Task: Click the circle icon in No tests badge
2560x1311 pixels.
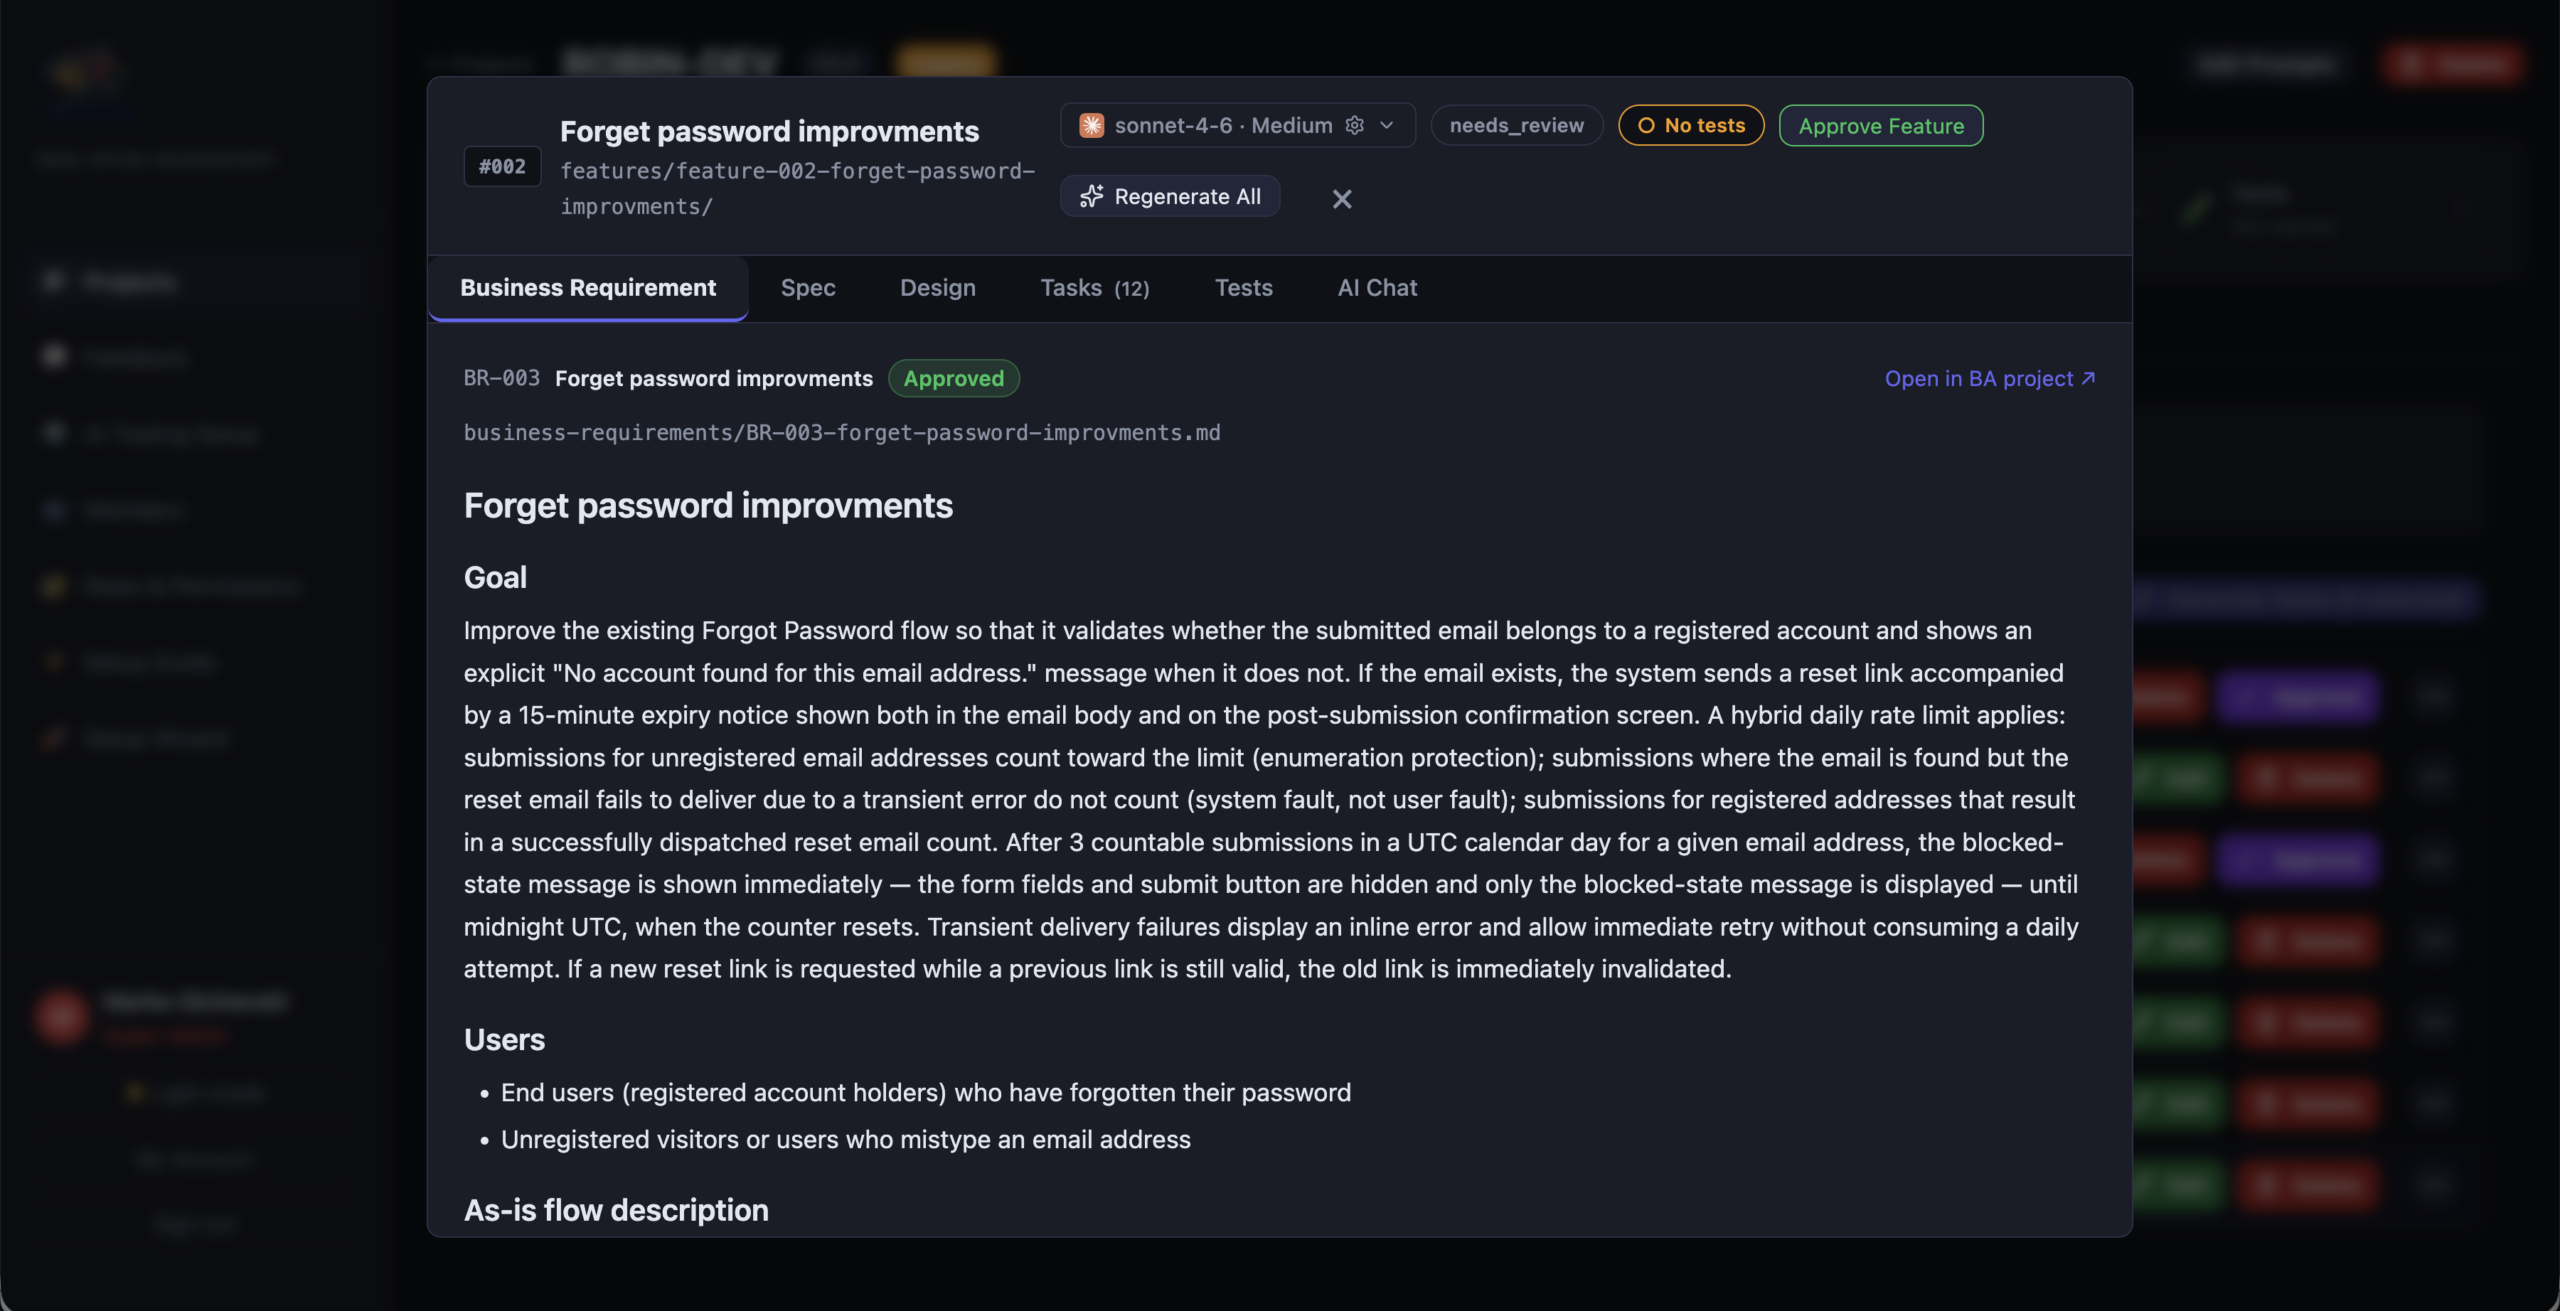Action: pos(1646,125)
